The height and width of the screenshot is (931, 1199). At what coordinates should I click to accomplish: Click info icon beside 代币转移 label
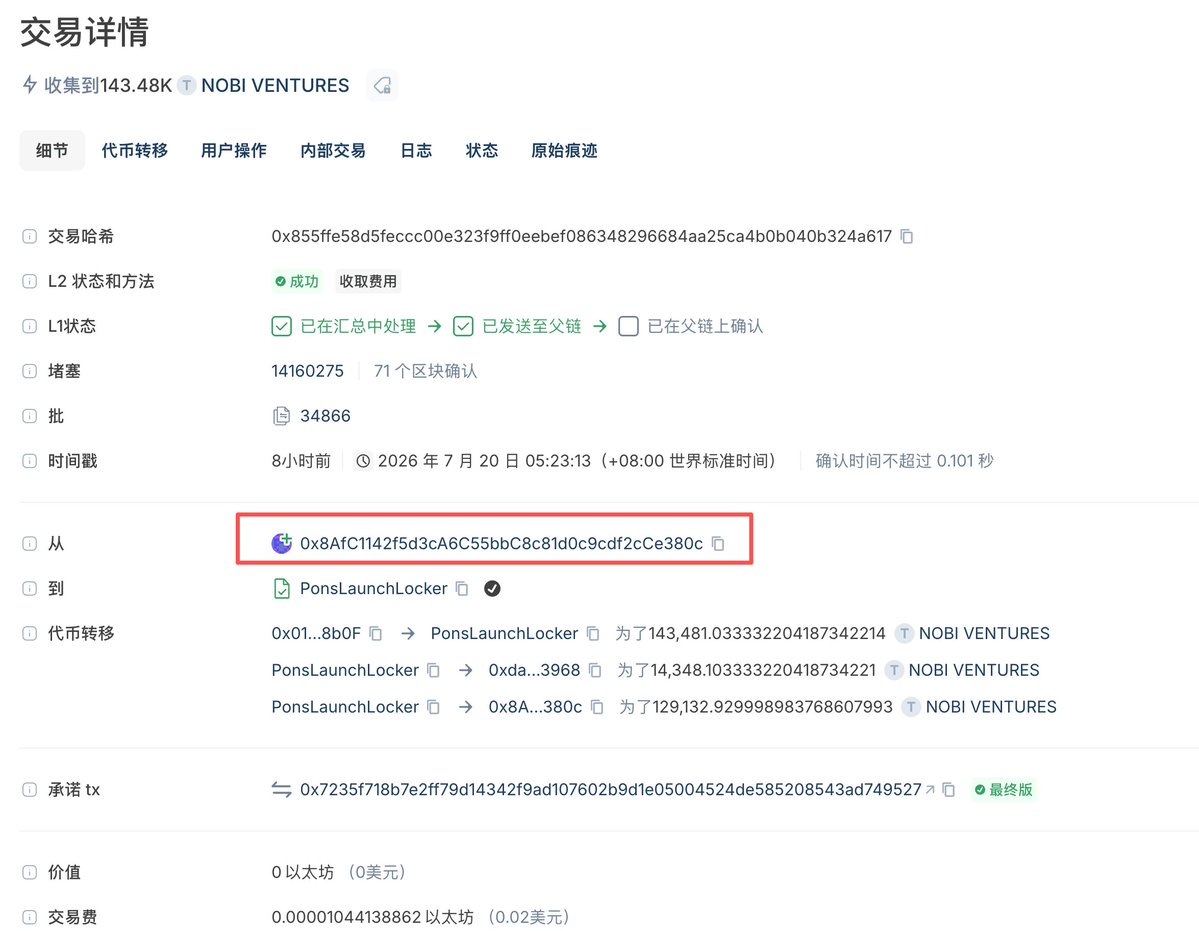pyautogui.click(x=30, y=634)
